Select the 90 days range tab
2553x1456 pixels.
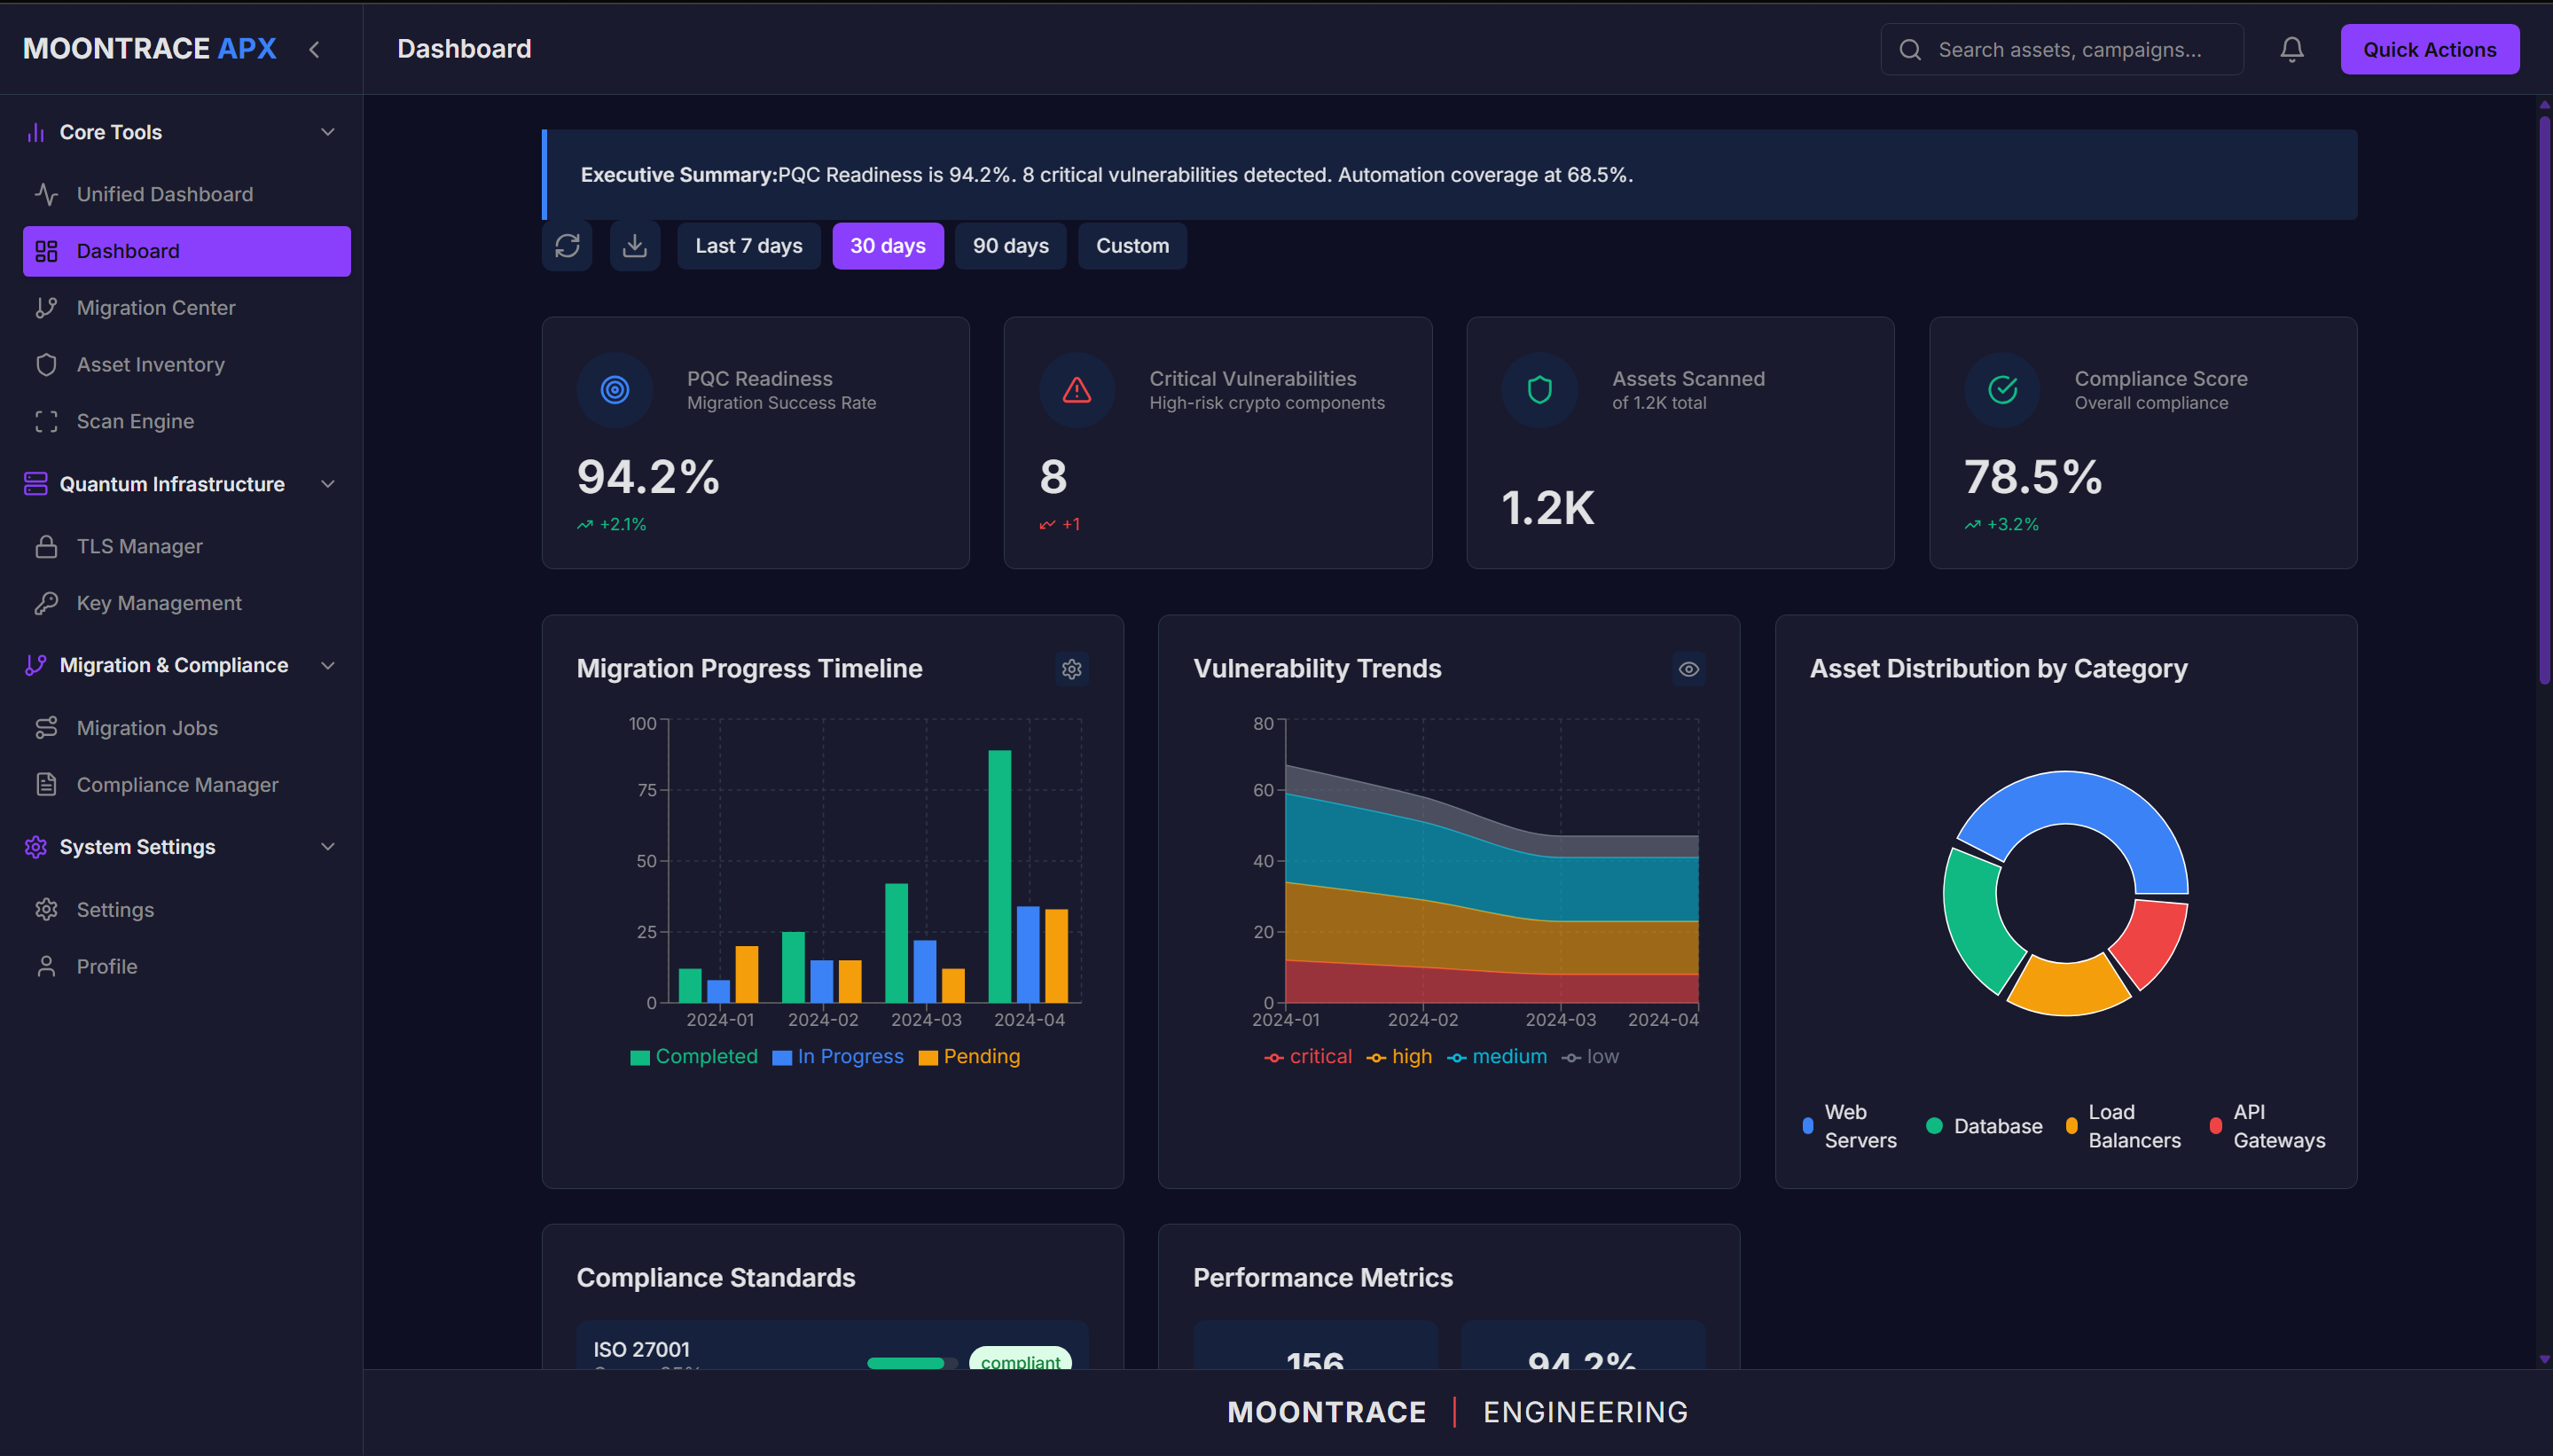click(x=1010, y=246)
